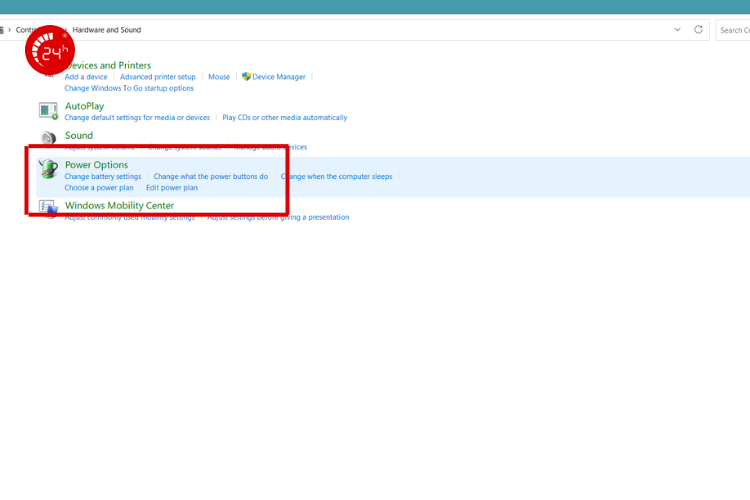Click the AutoPlay category icon
This screenshot has height=500, width=750.
click(x=48, y=110)
